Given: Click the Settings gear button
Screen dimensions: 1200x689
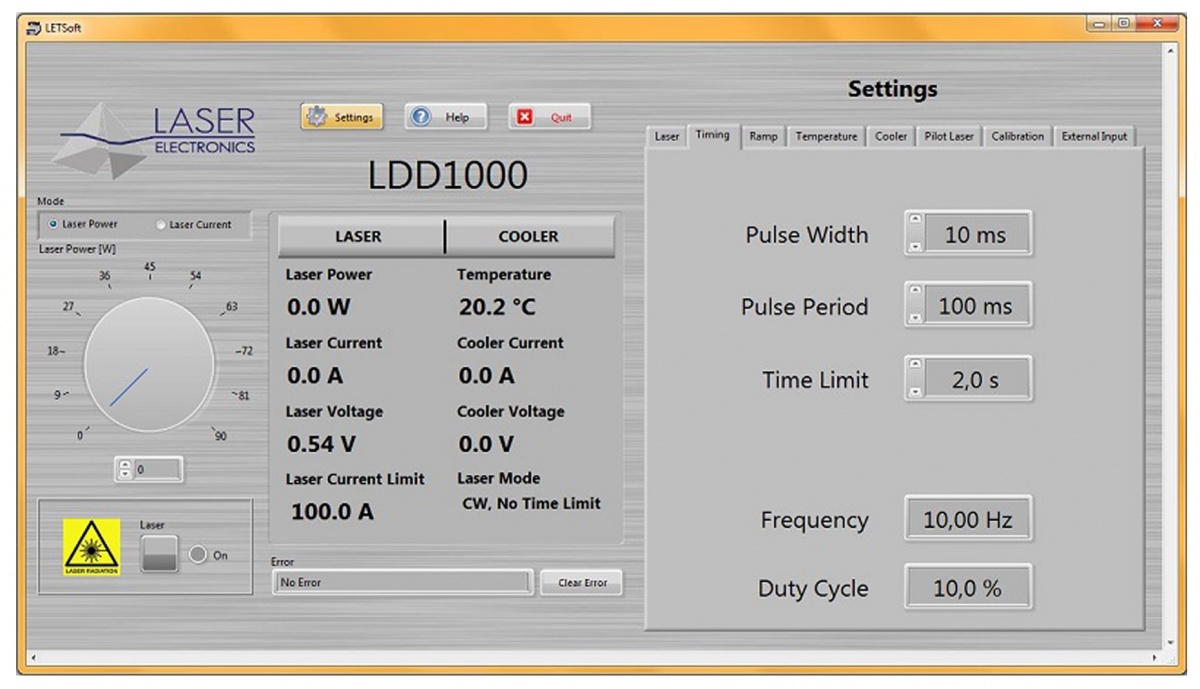Looking at the screenshot, I should (340, 117).
